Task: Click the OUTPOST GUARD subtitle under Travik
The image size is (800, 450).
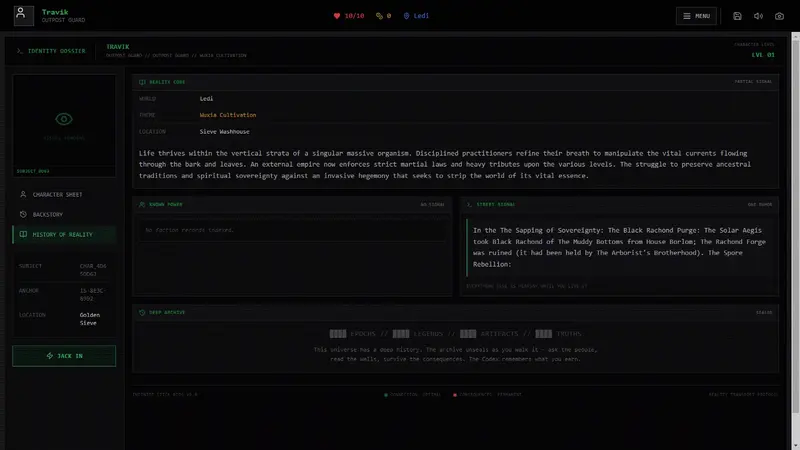Action: click(x=63, y=20)
